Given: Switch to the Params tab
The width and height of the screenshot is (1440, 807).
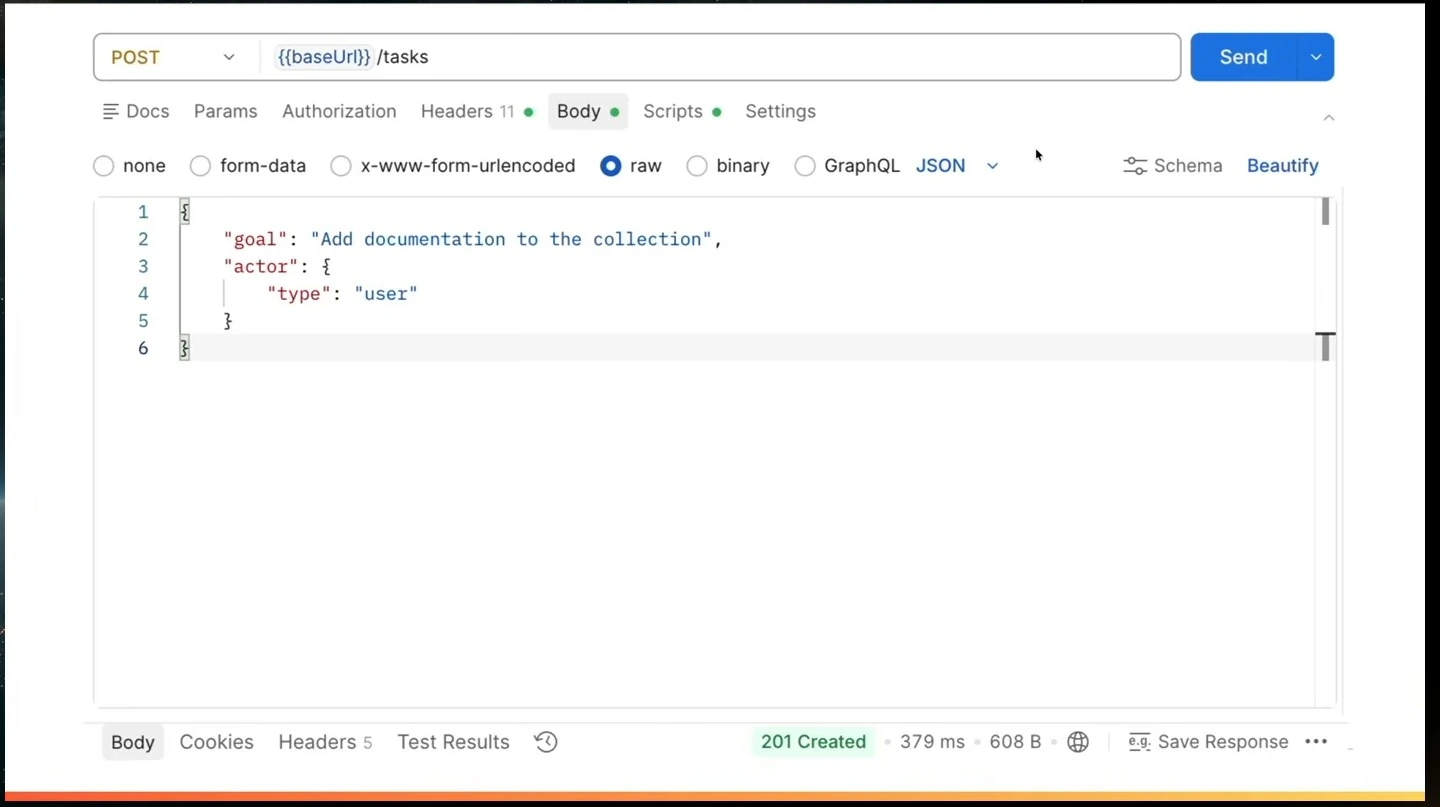Looking at the screenshot, I should [x=226, y=111].
